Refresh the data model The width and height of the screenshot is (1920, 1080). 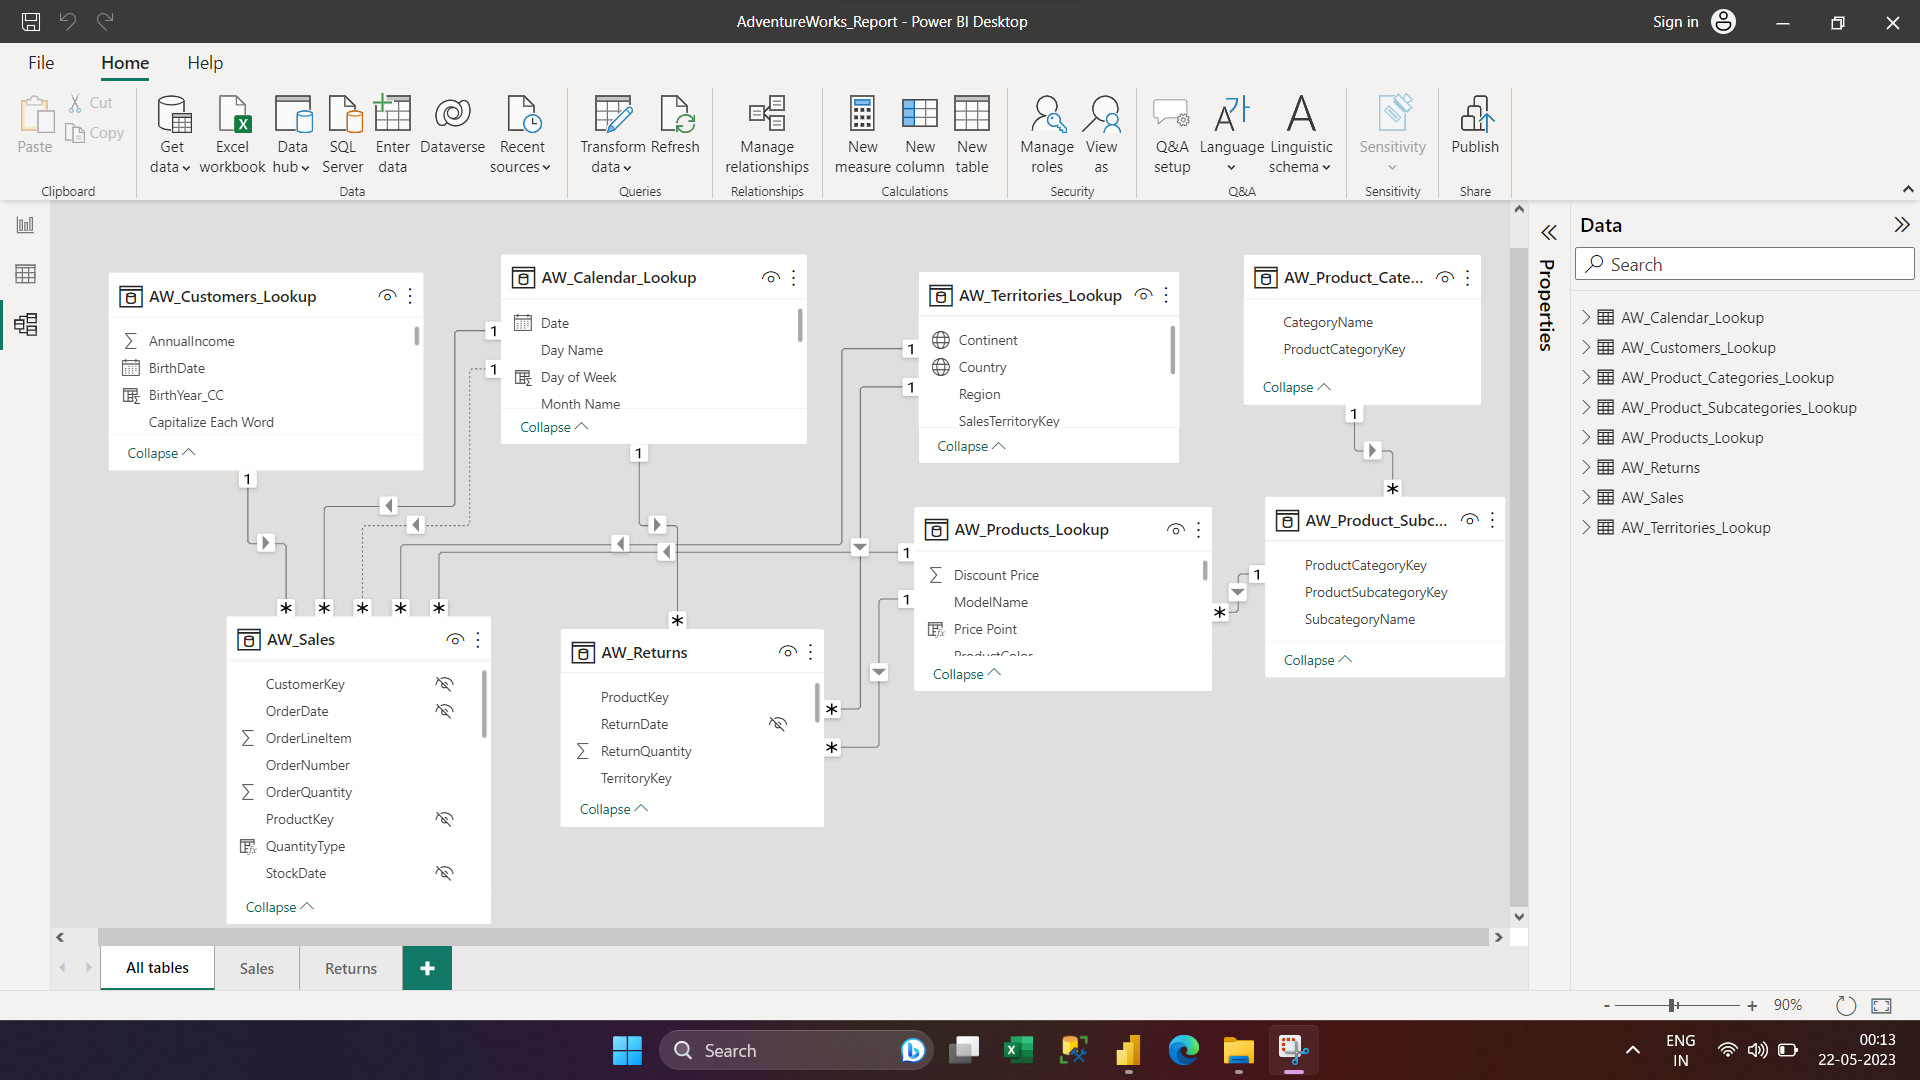point(675,125)
